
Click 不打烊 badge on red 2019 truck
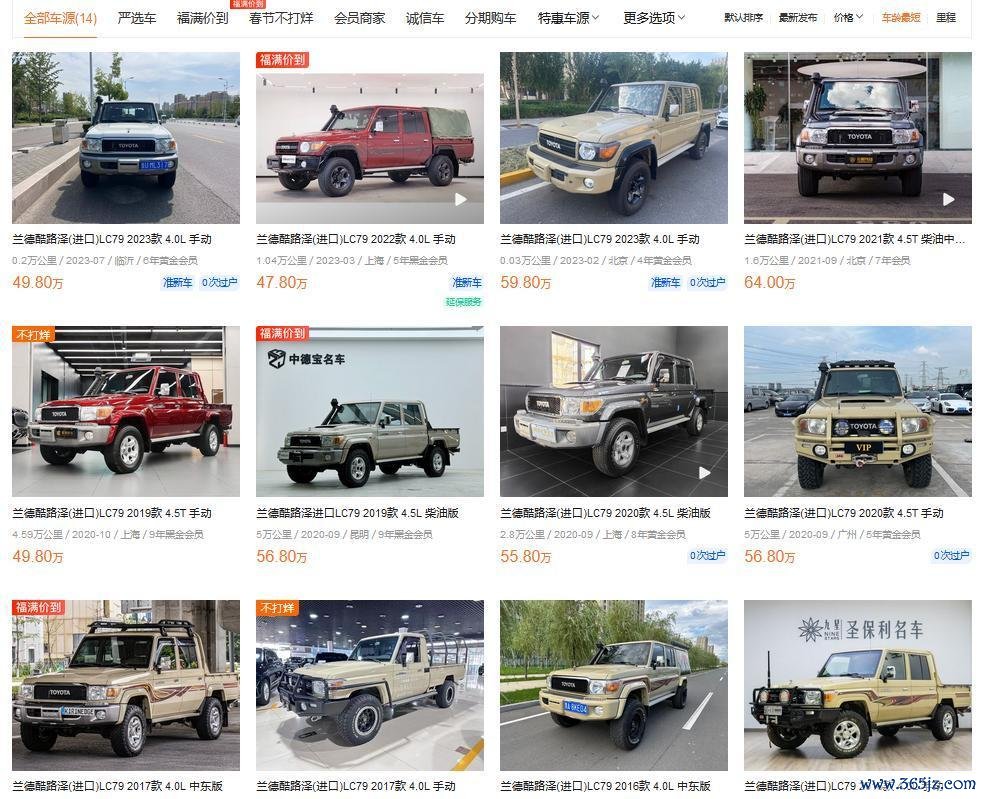34,334
